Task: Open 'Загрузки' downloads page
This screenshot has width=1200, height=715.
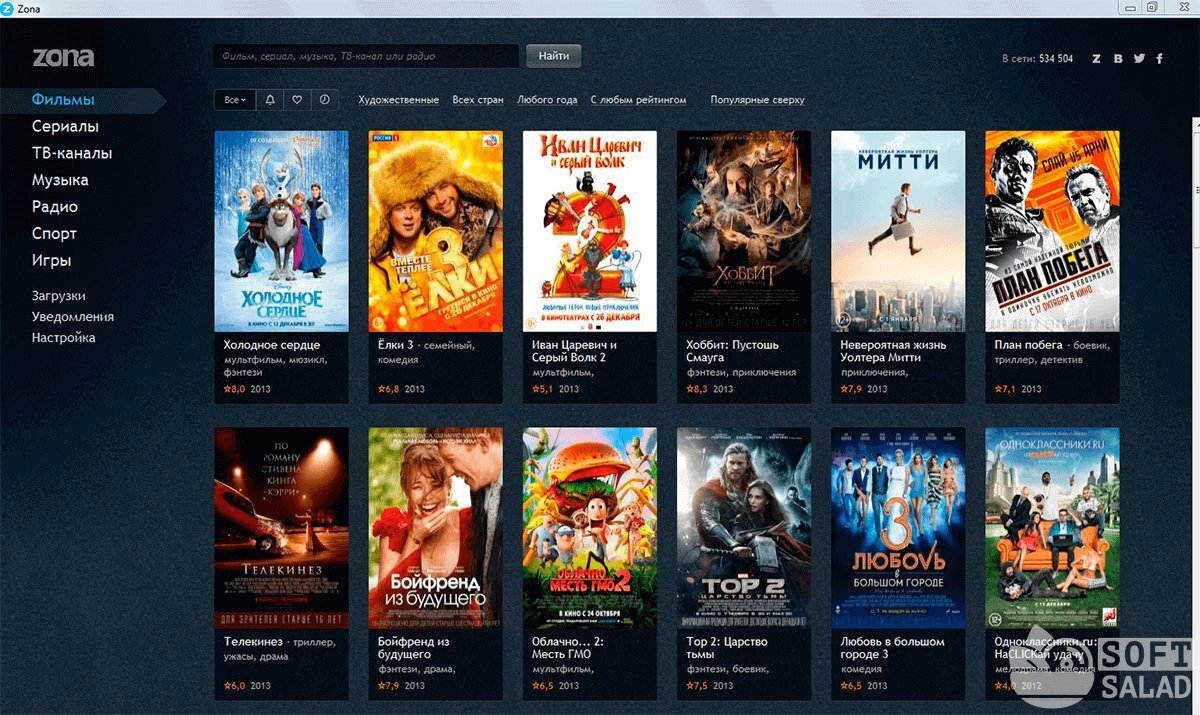Action: (x=58, y=296)
